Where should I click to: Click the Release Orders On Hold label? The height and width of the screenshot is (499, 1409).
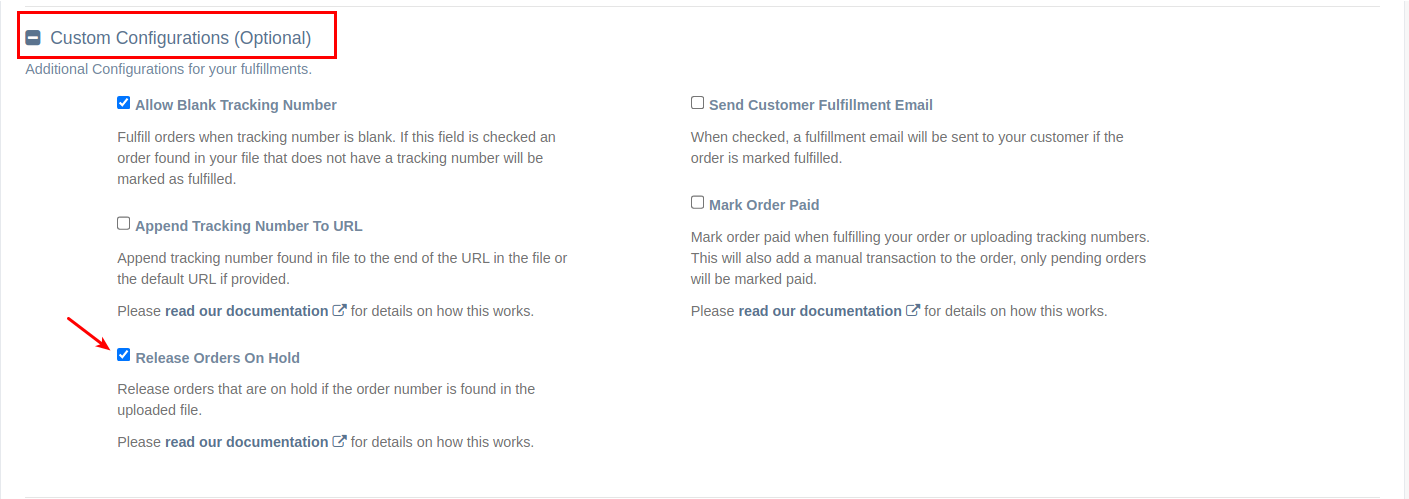point(217,358)
